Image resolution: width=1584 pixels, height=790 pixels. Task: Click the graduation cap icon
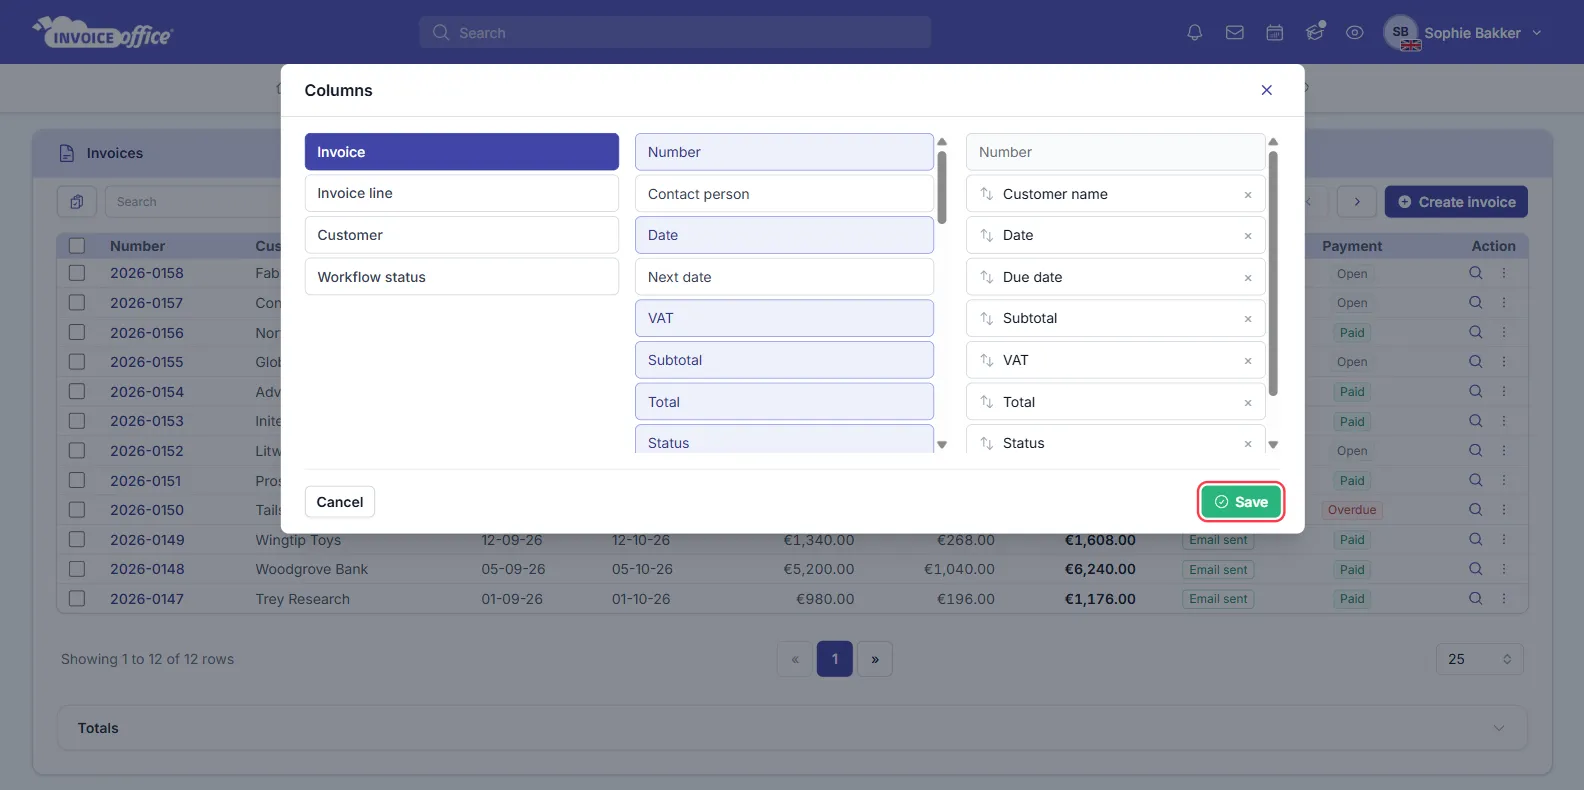click(x=1315, y=32)
